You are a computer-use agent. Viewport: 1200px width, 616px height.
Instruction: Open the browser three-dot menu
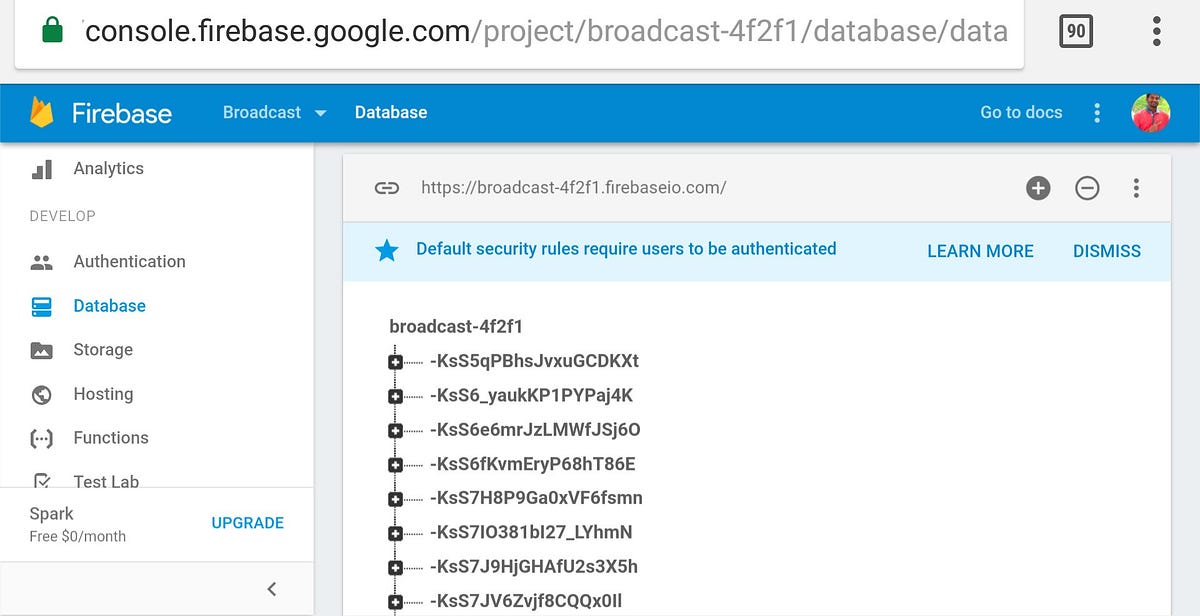[1156, 32]
